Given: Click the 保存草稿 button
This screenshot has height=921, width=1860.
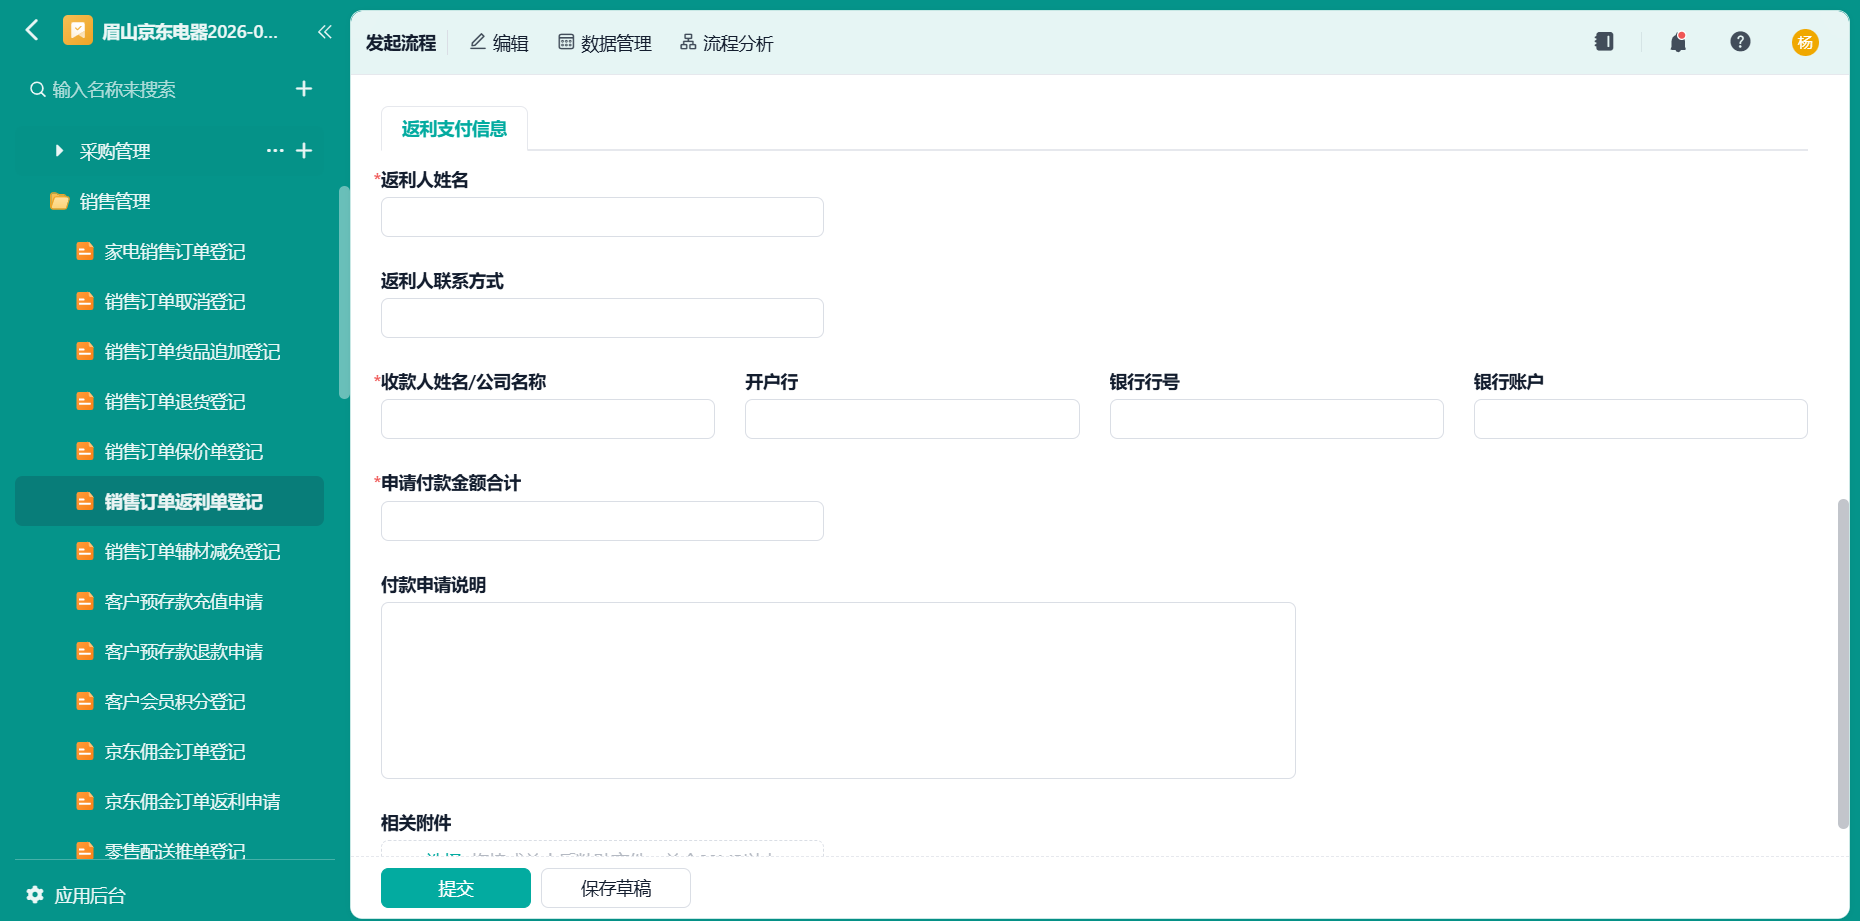Looking at the screenshot, I should point(616,888).
